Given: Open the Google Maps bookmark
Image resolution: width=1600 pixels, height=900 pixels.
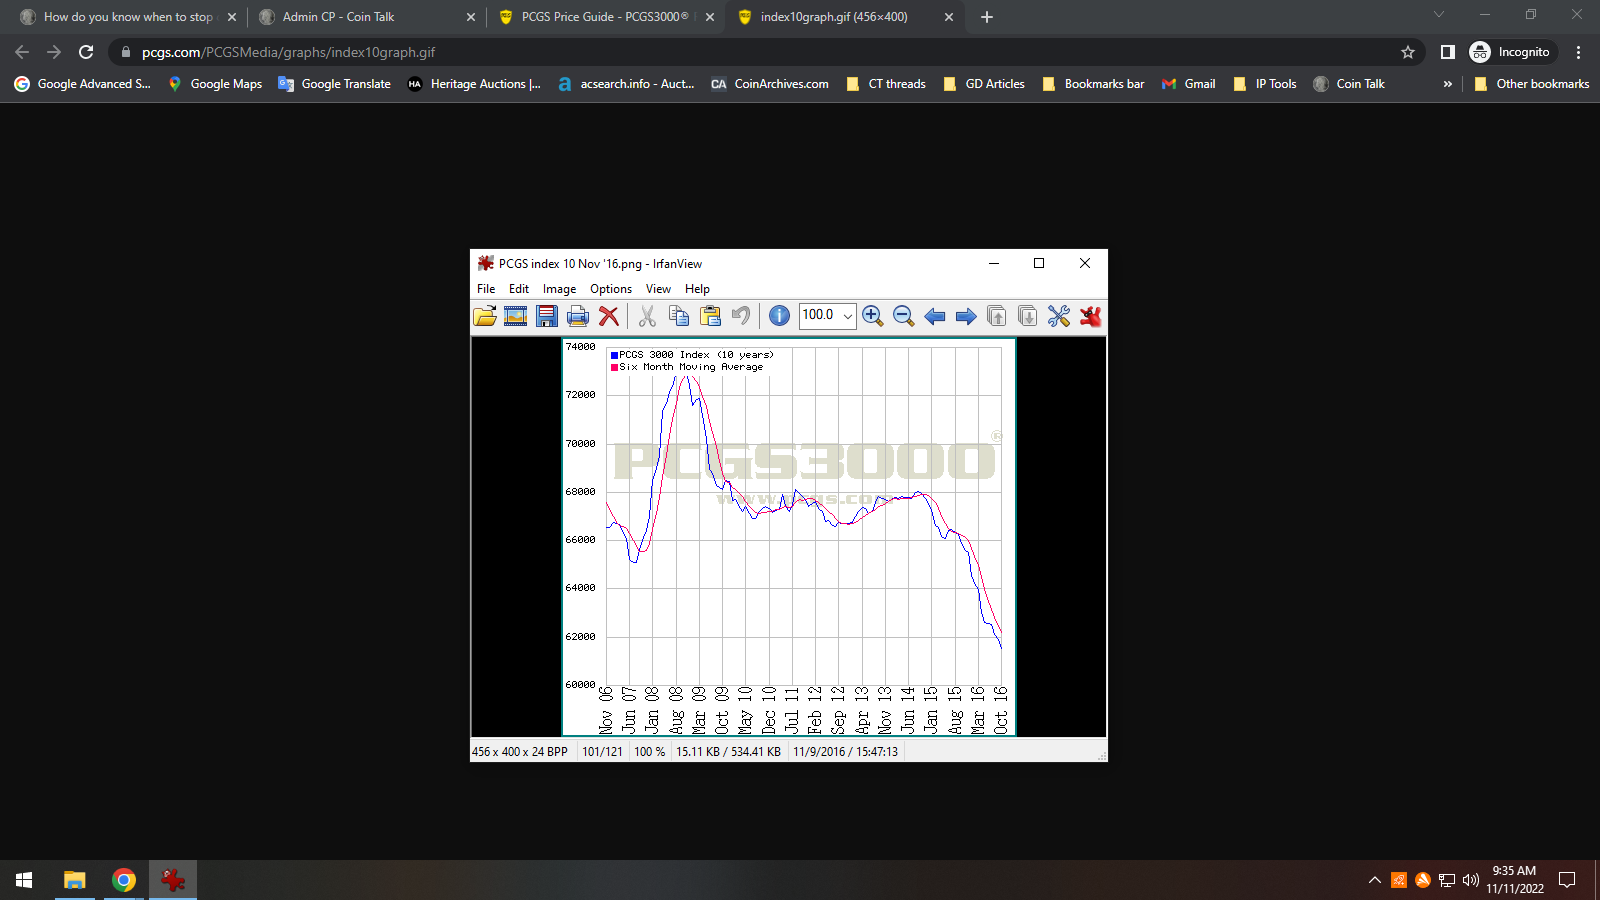Looking at the screenshot, I should pyautogui.click(x=215, y=84).
